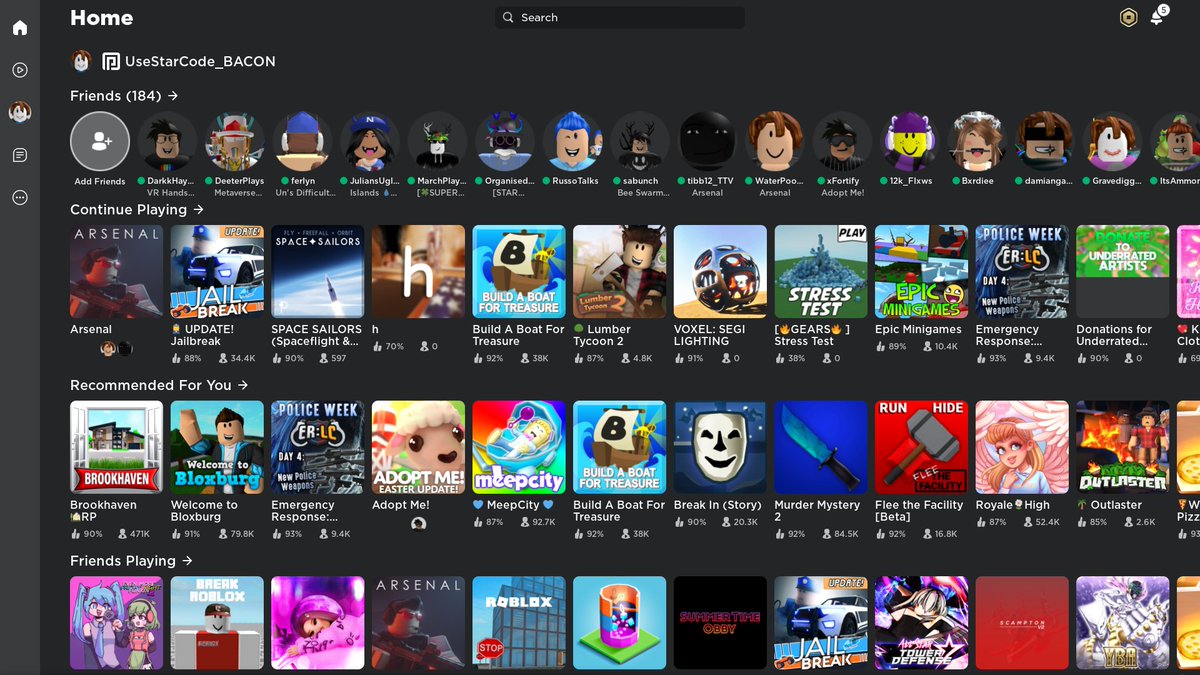Screen dimensions: 1200x675
Task: Open the Home icon in the sidebar
Action: click(20, 28)
